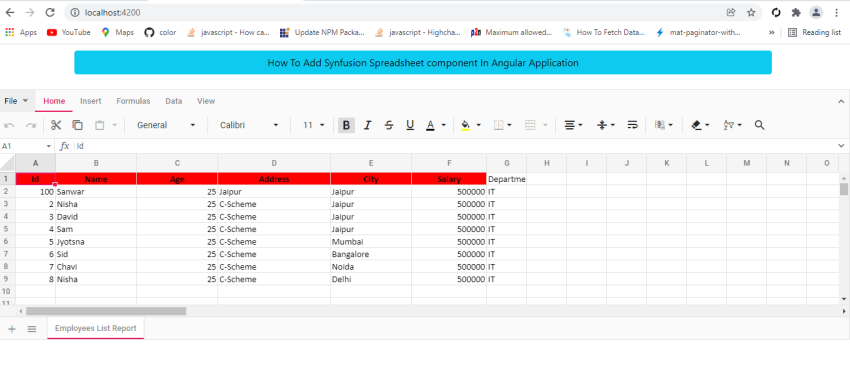Select the Employees List Report sheet tab
850x366 pixels.
[95, 328]
